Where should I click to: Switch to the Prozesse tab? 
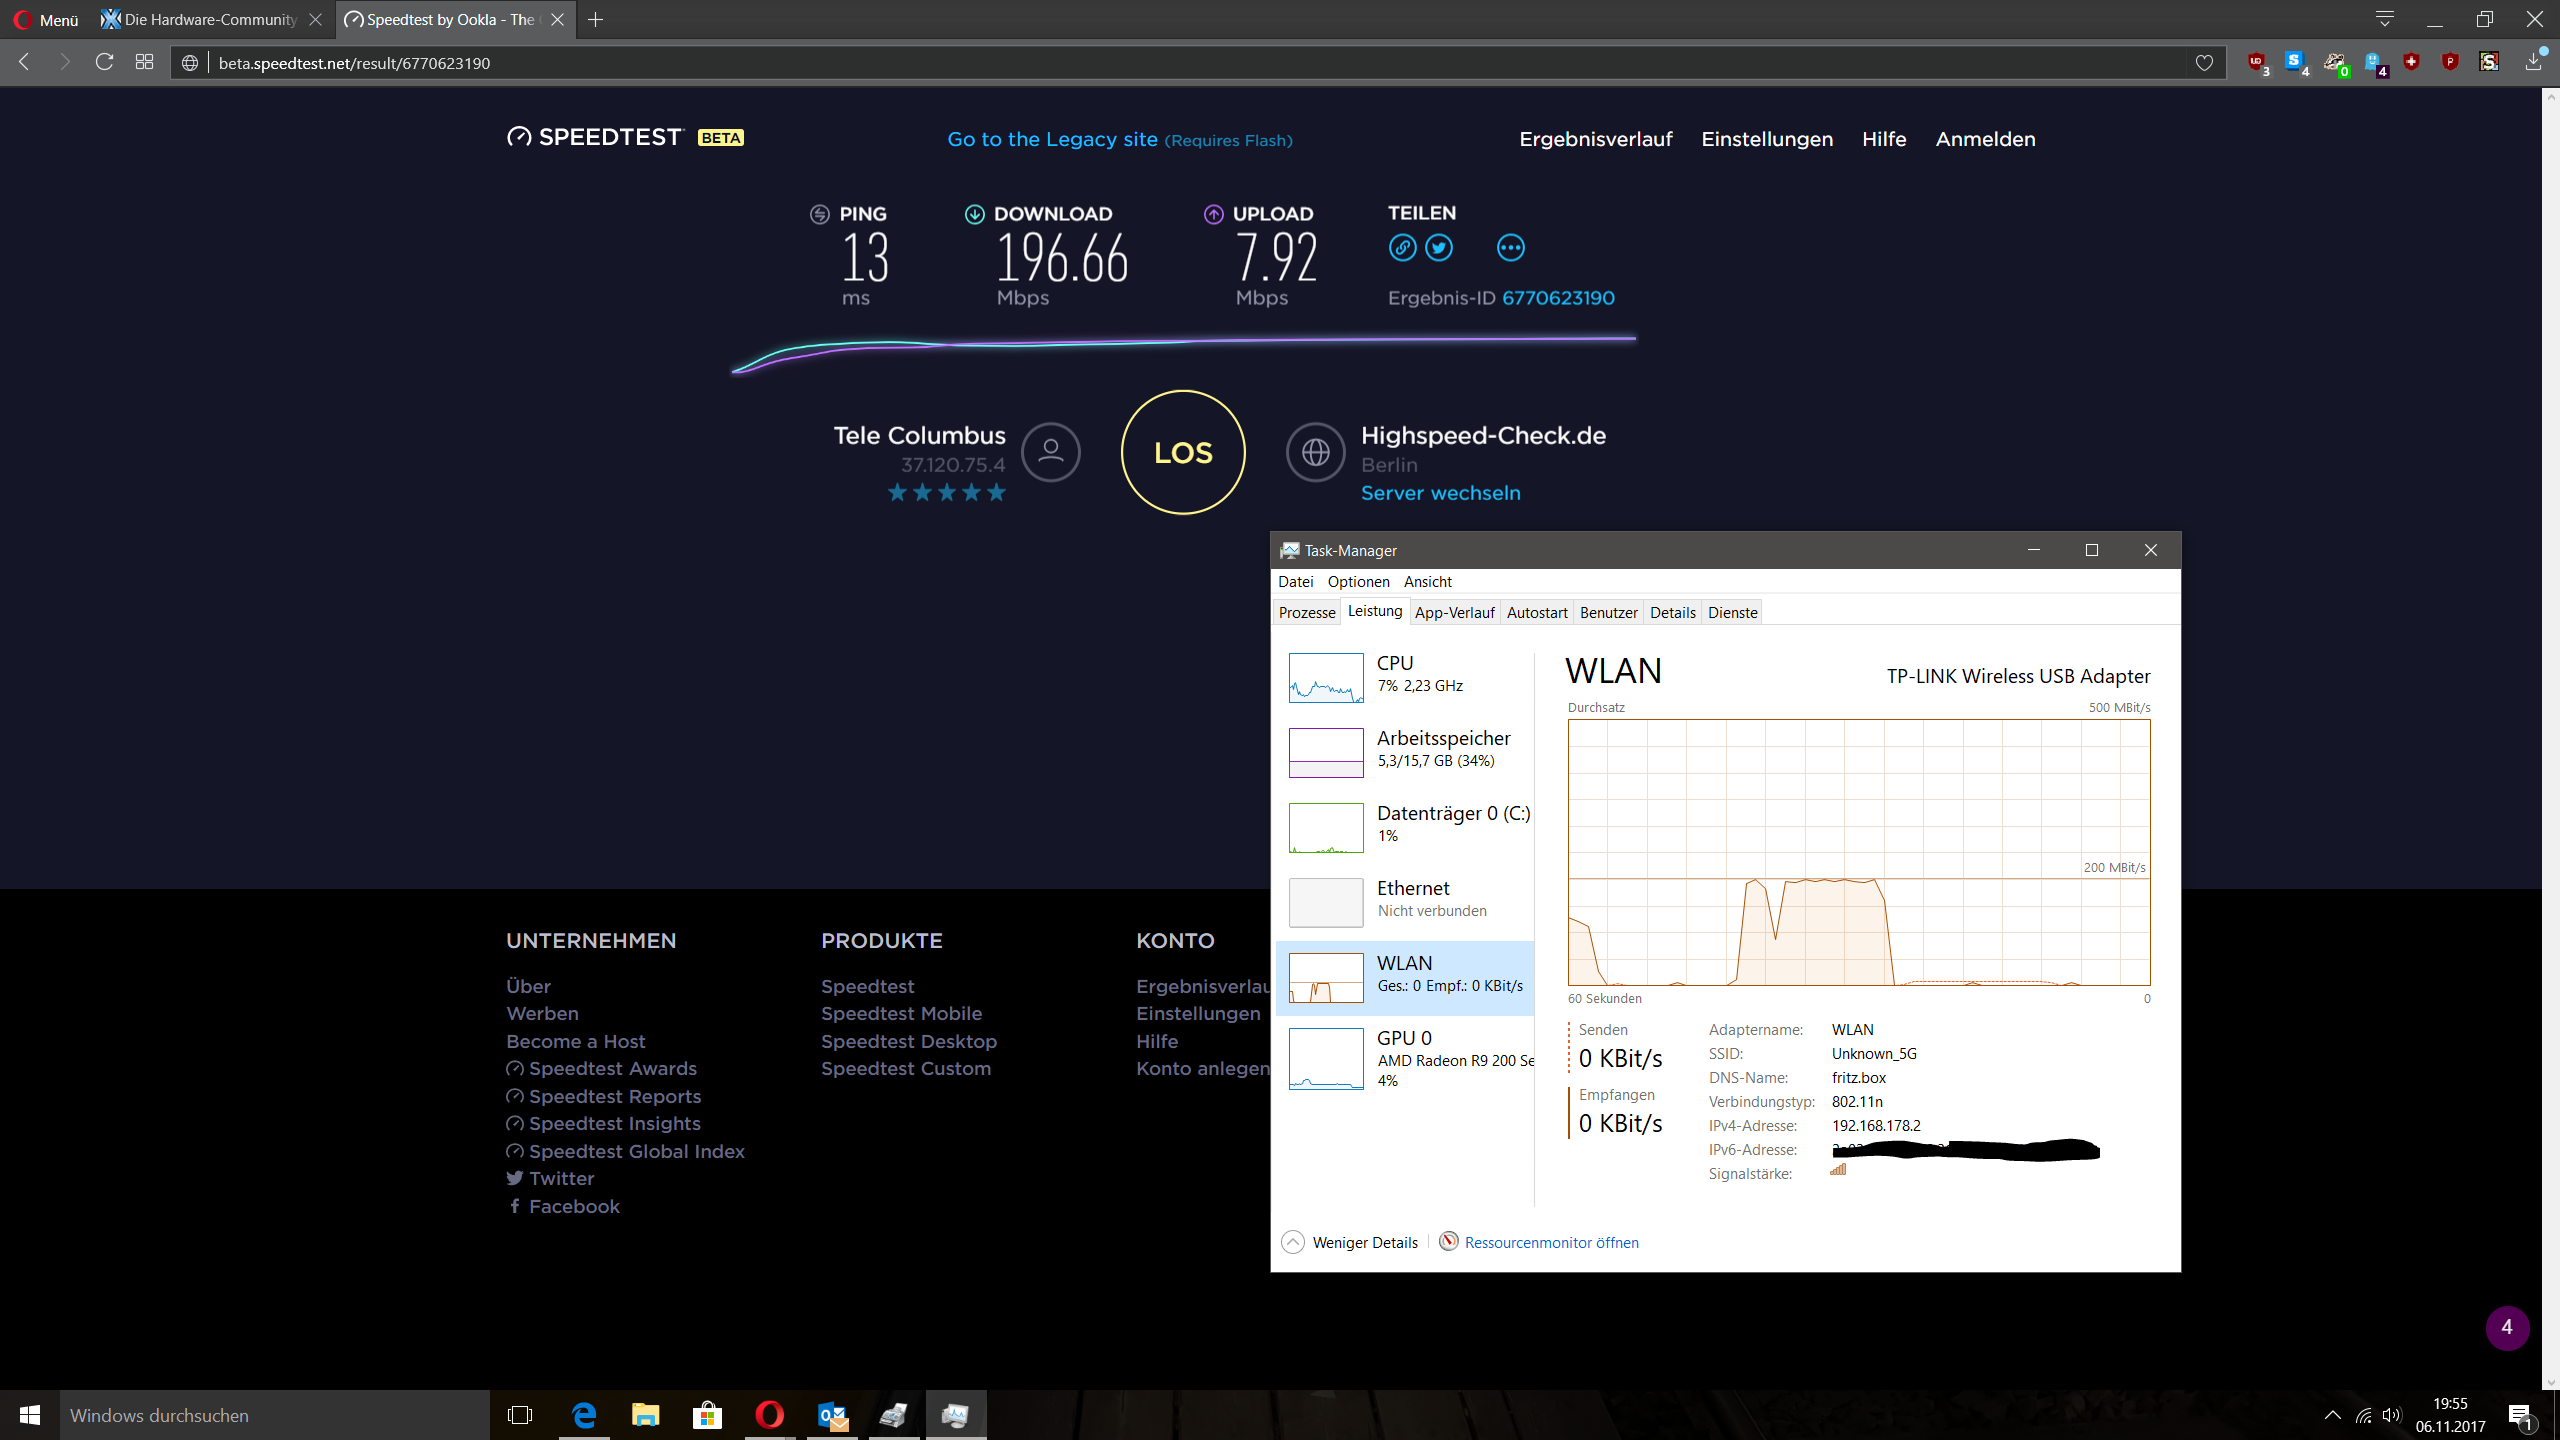click(x=1307, y=612)
